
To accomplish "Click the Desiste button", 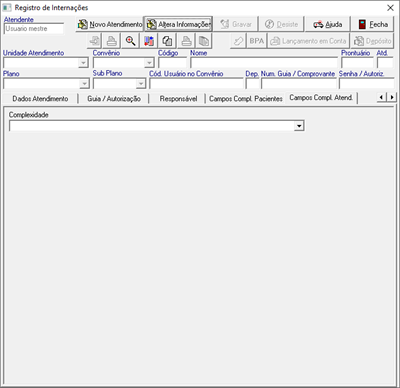I will pyautogui.click(x=281, y=24).
